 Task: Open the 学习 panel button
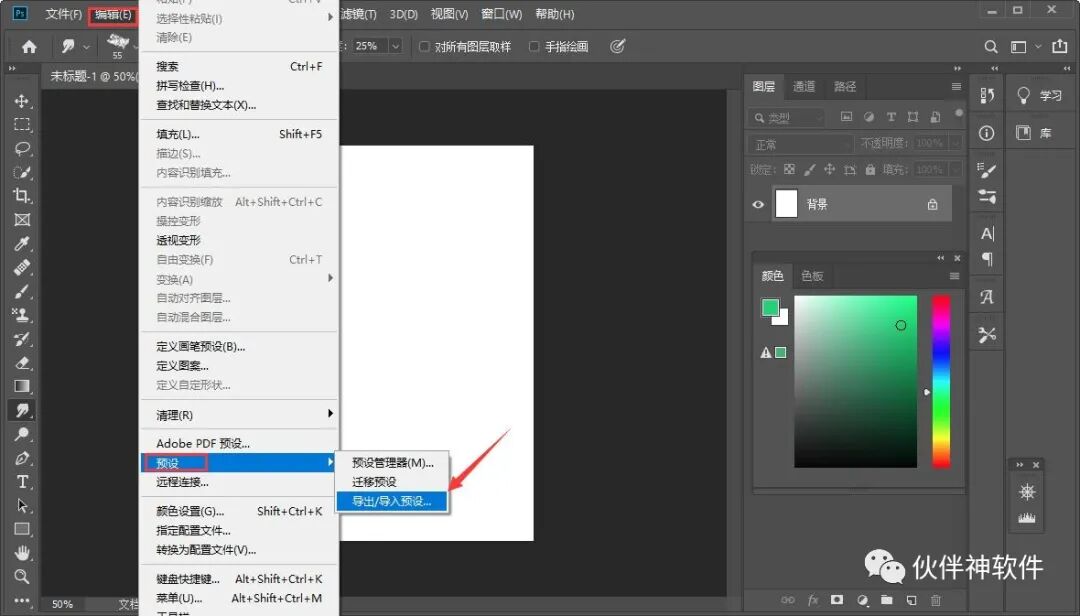point(1039,96)
